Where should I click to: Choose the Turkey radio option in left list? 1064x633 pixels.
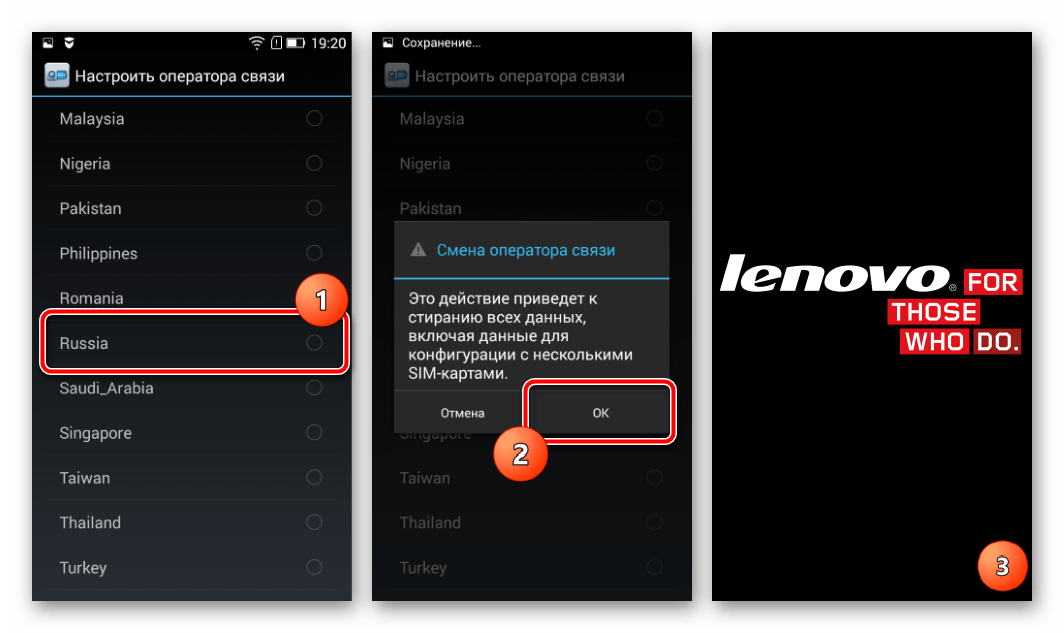click(314, 567)
